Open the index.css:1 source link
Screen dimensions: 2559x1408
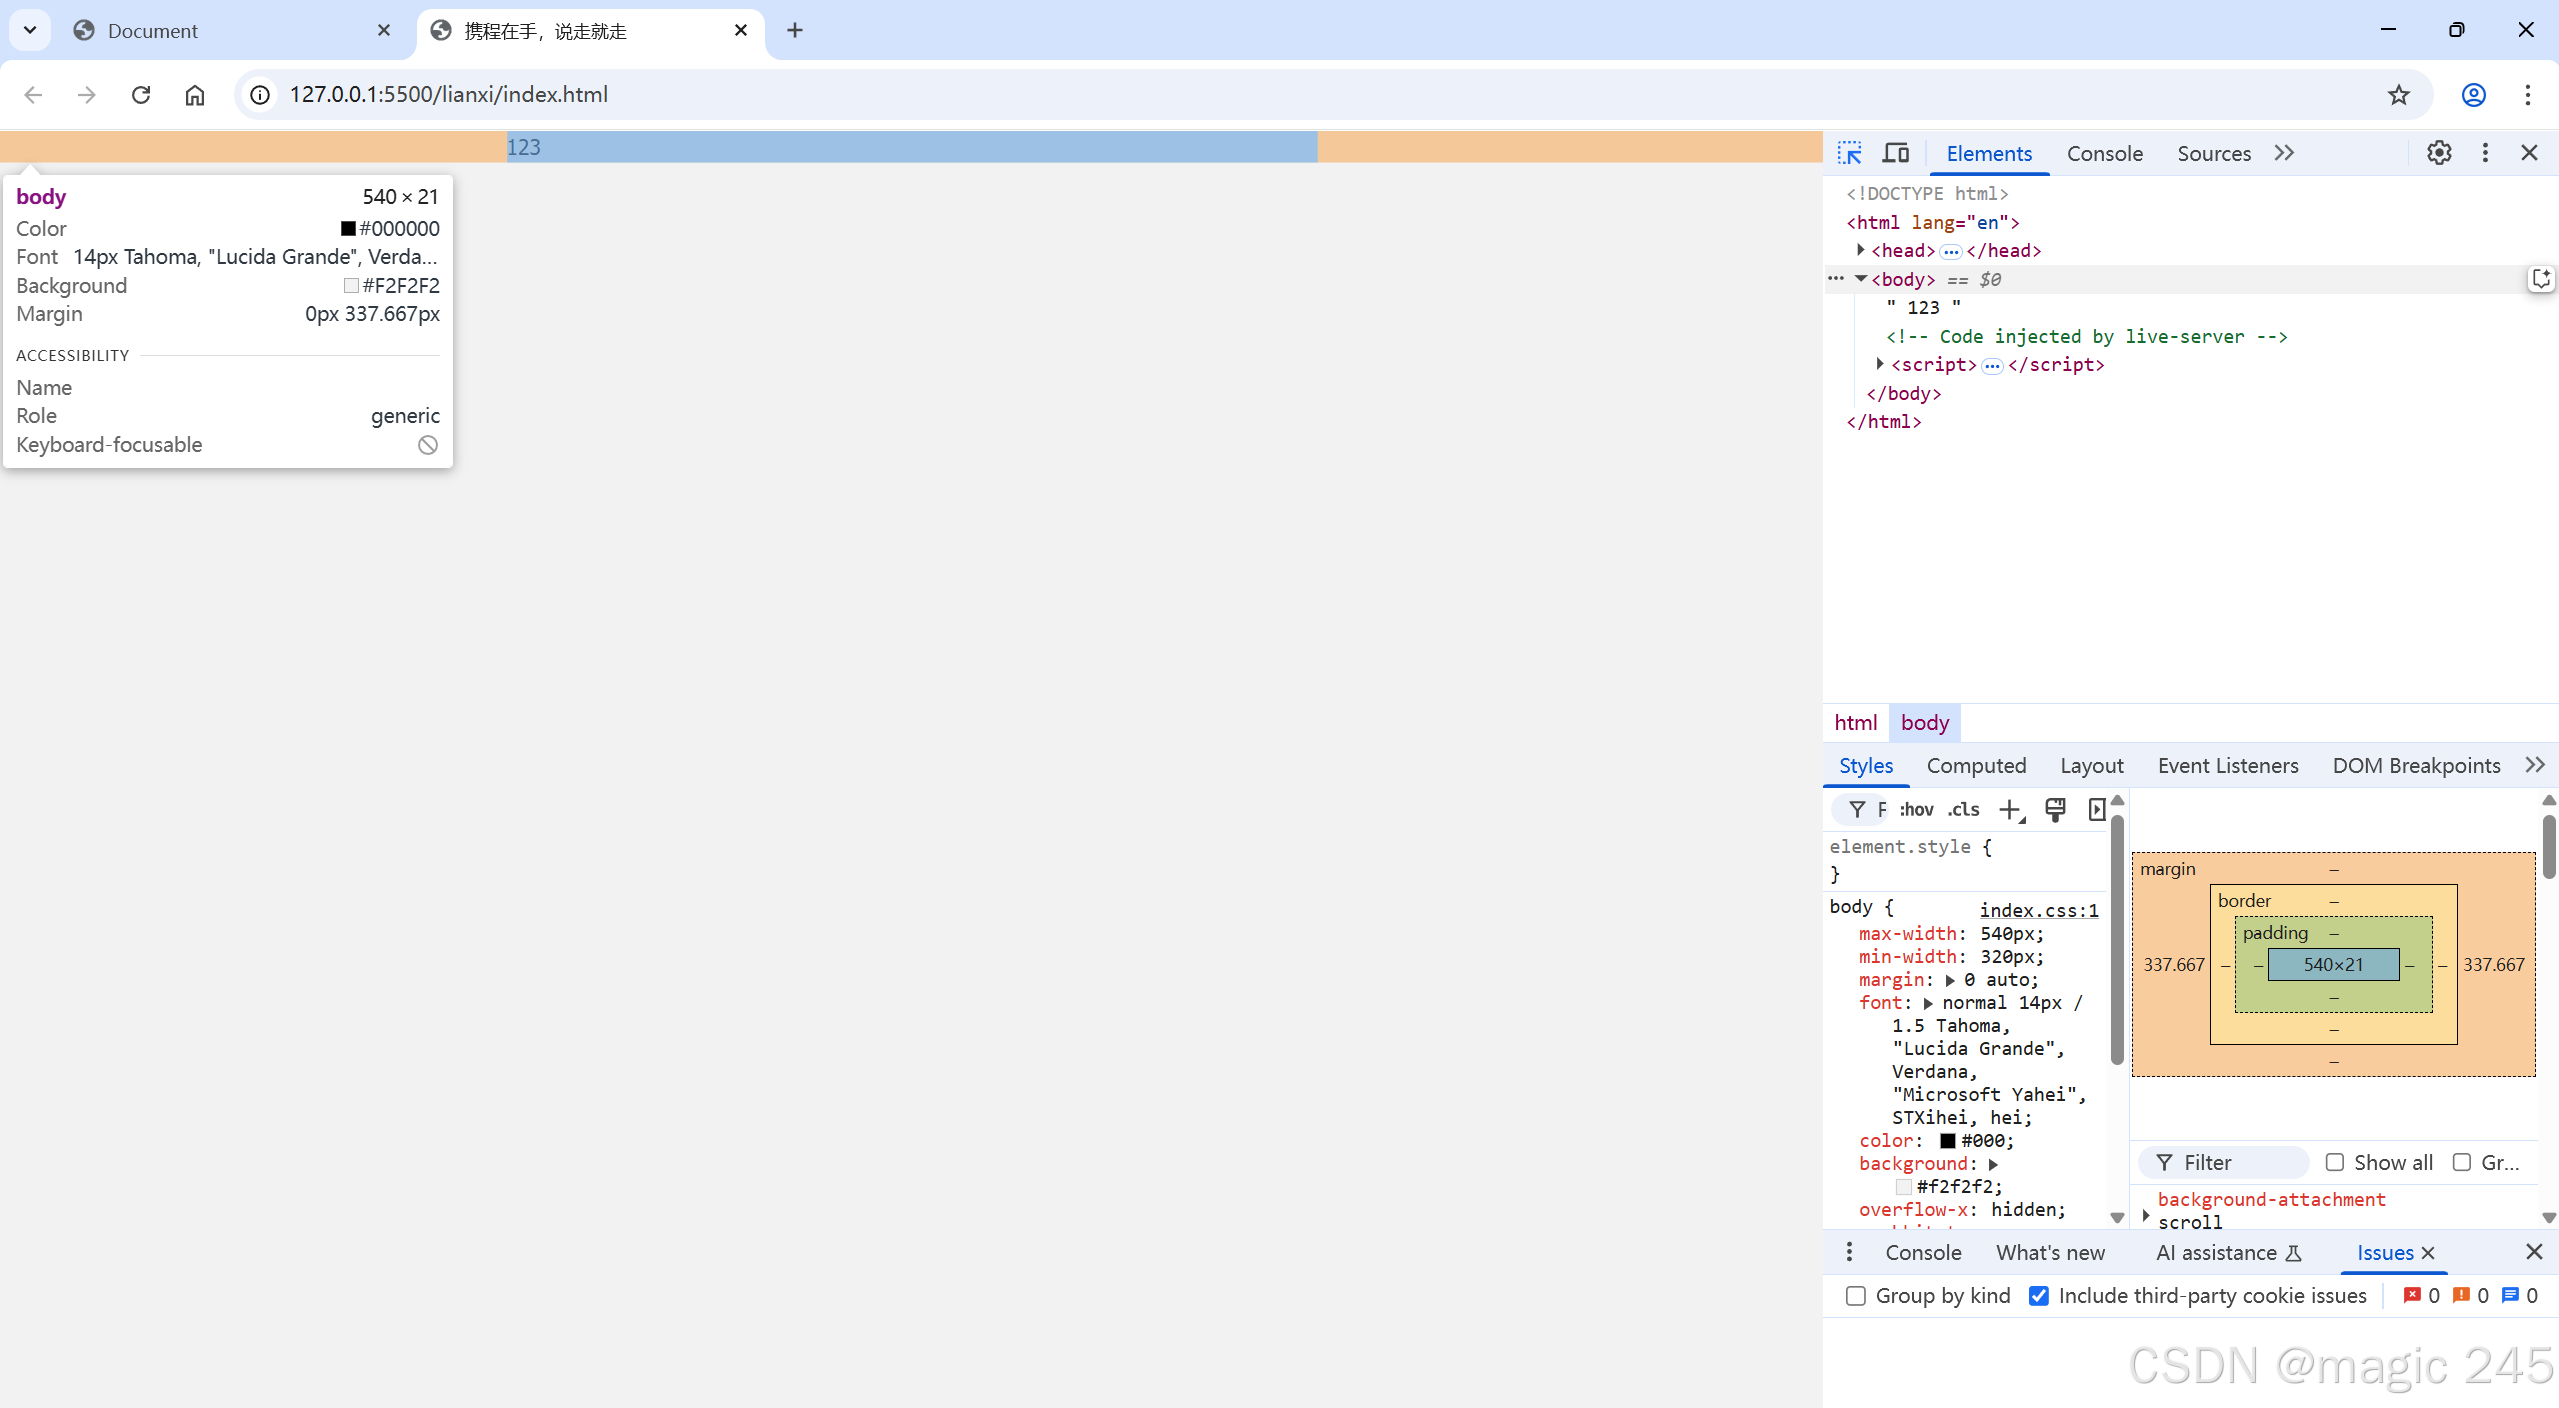coord(2038,910)
